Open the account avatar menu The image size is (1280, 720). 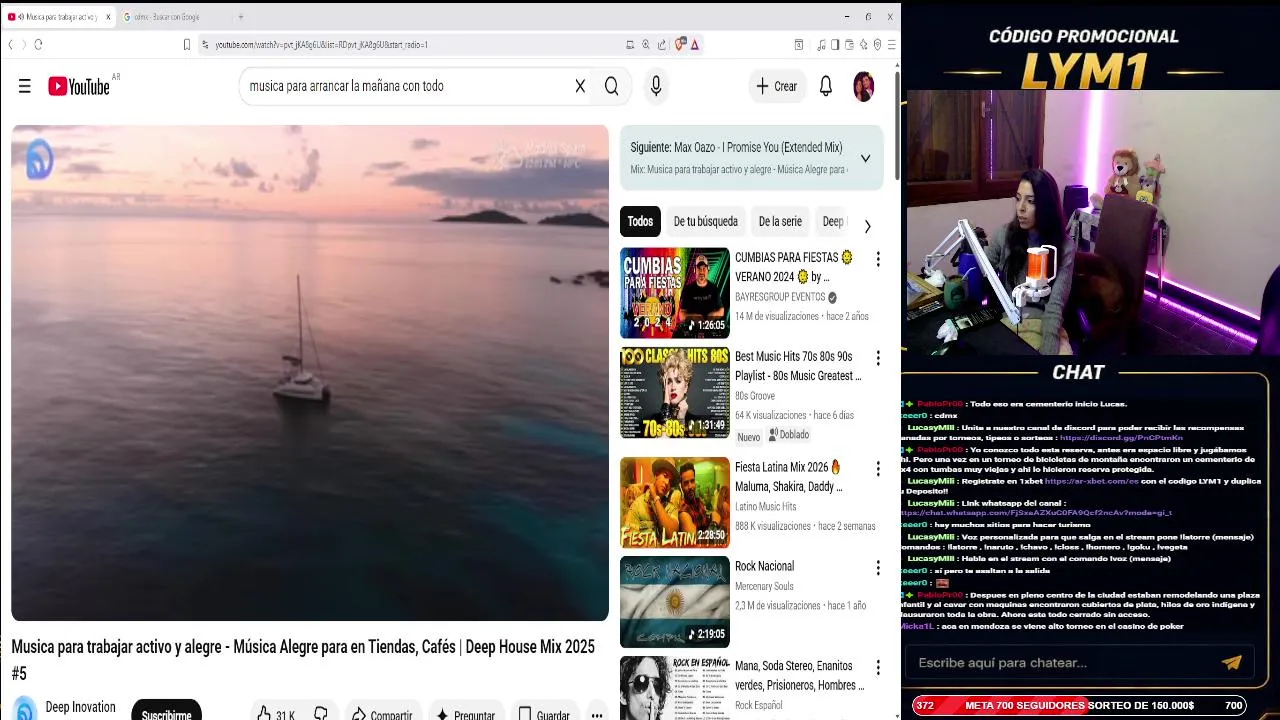[x=863, y=87]
